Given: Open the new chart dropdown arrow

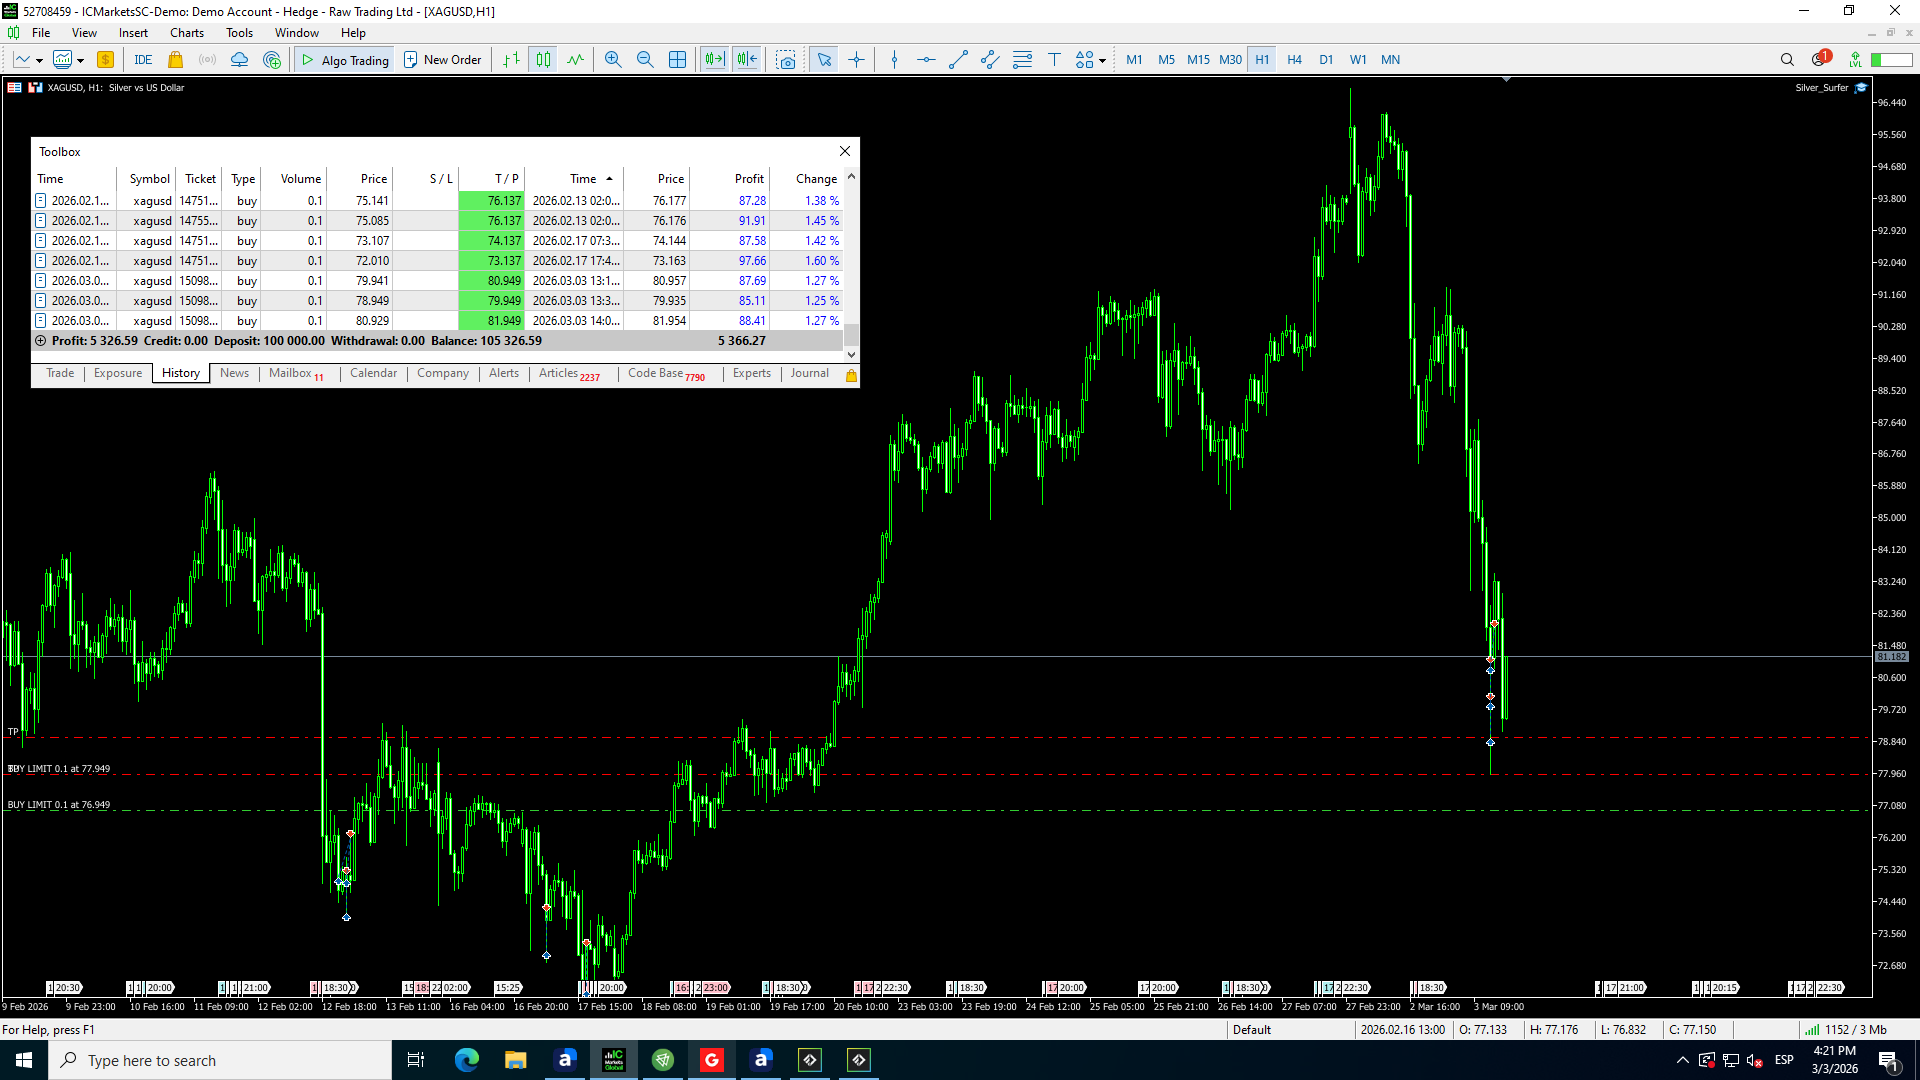Looking at the screenshot, I should [39, 61].
